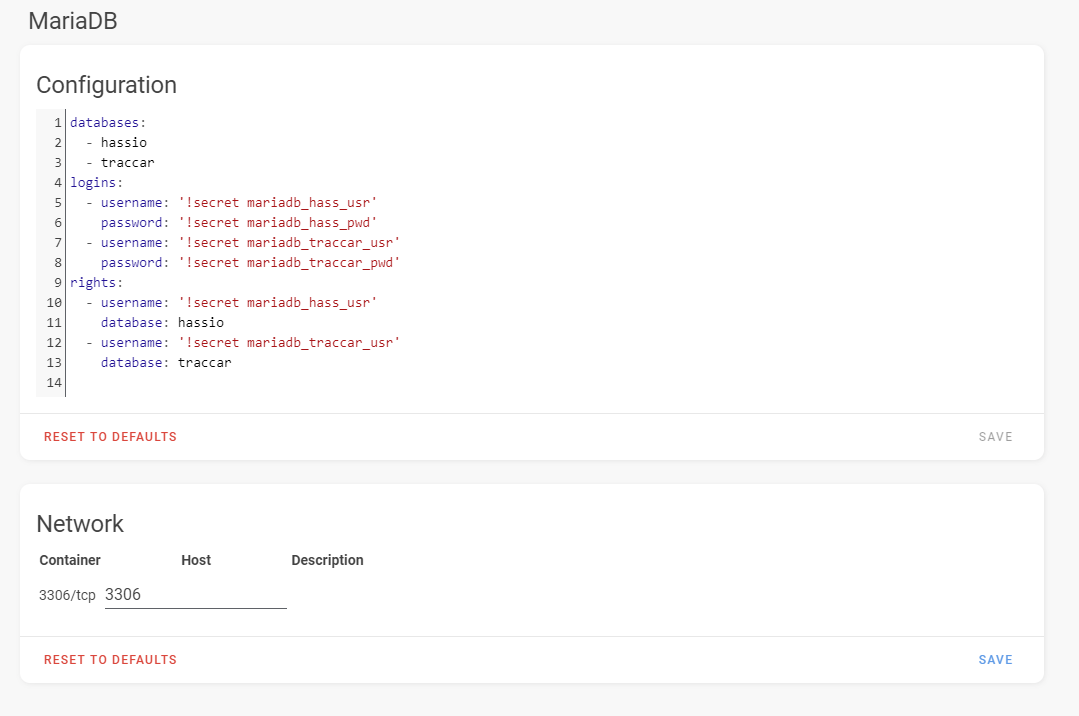Screen dimensions: 1079x716
Task: Click the MariaDB page title
Action: coord(74,21)
